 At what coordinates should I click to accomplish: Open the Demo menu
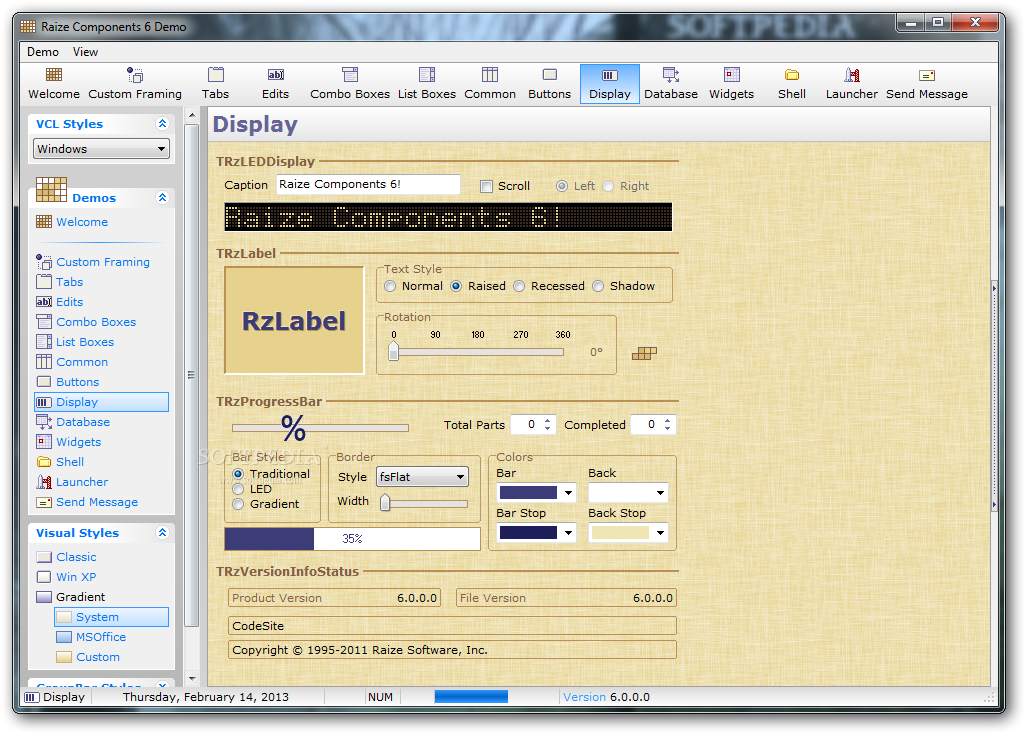pos(43,52)
